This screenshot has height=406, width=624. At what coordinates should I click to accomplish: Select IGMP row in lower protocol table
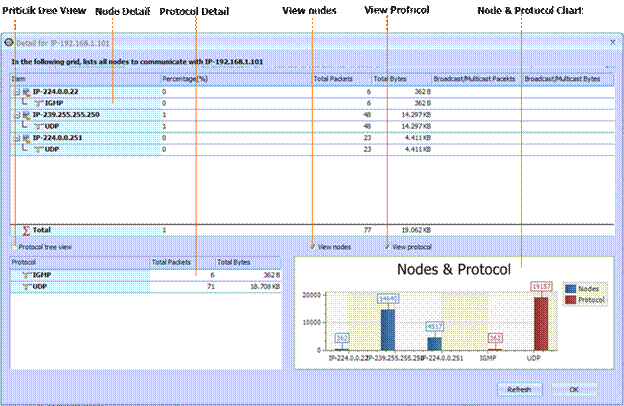(146, 275)
